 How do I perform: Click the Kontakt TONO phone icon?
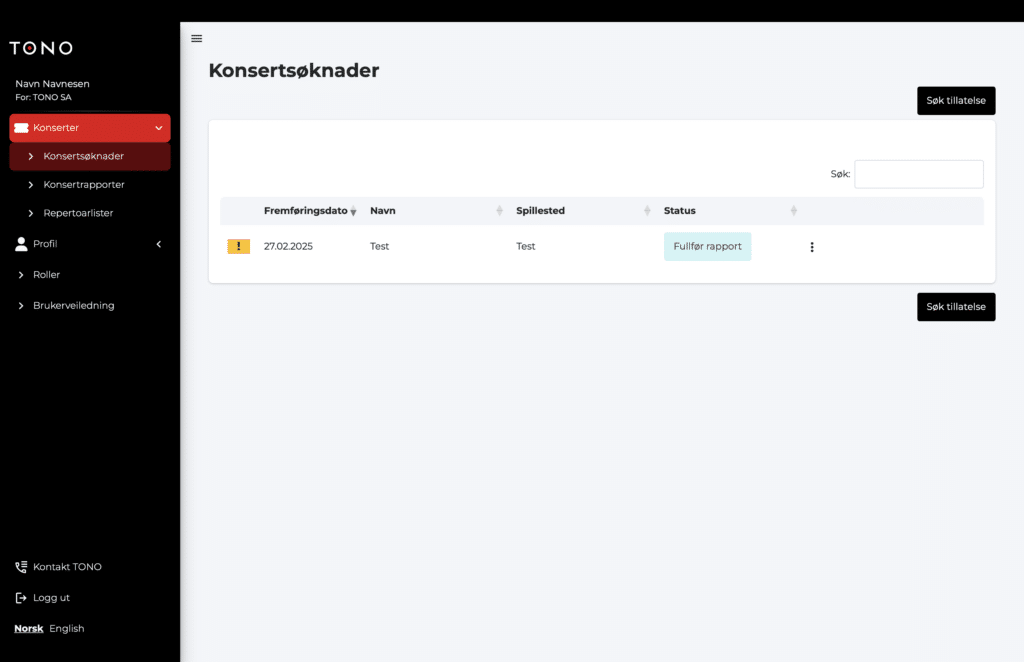pos(22,567)
